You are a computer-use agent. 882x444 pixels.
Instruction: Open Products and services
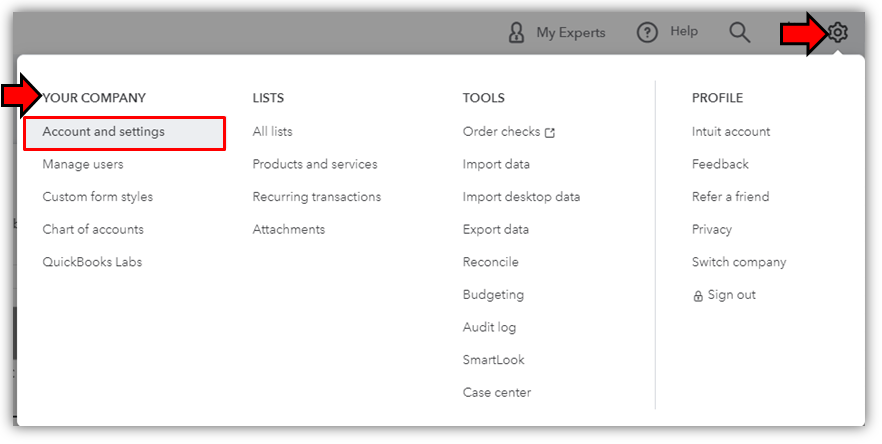[315, 164]
